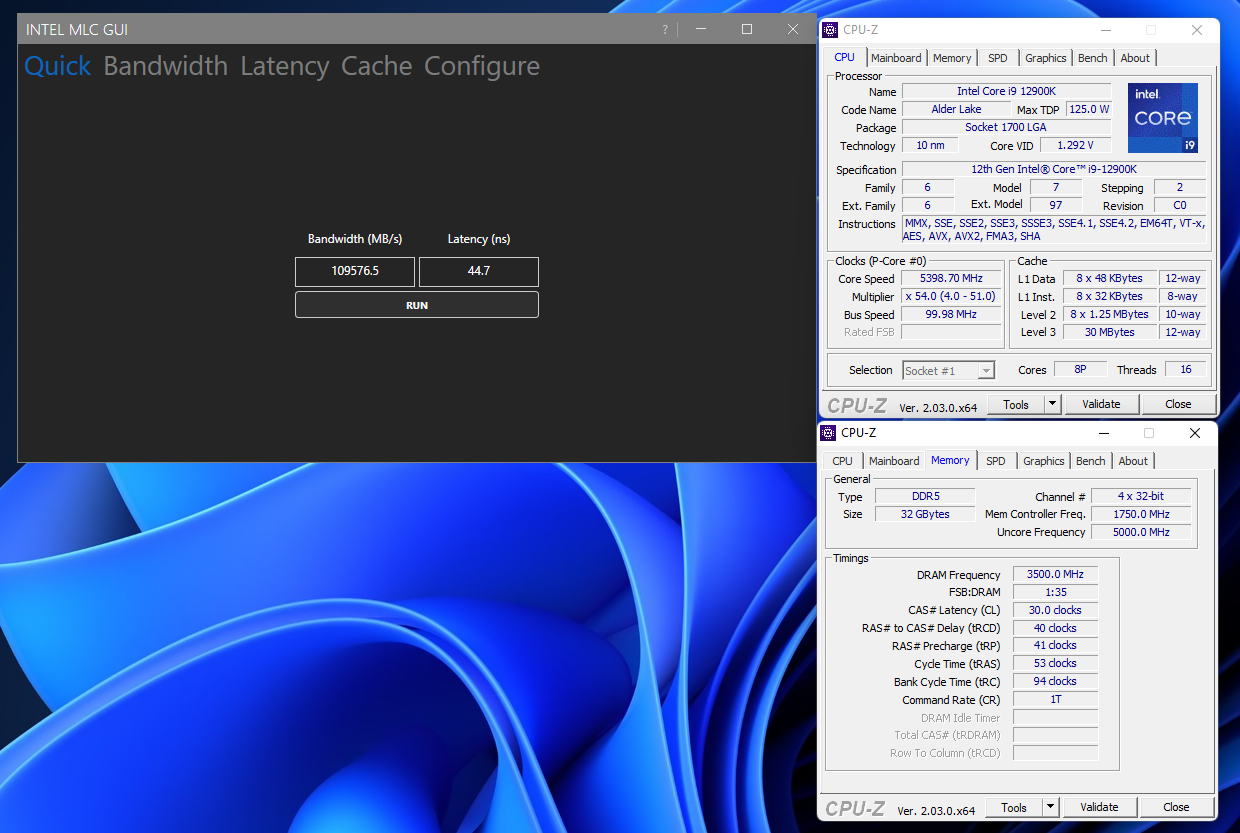1240x833 pixels.
Task: Click the Max TDP value 125.0 W
Action: 1089,109
